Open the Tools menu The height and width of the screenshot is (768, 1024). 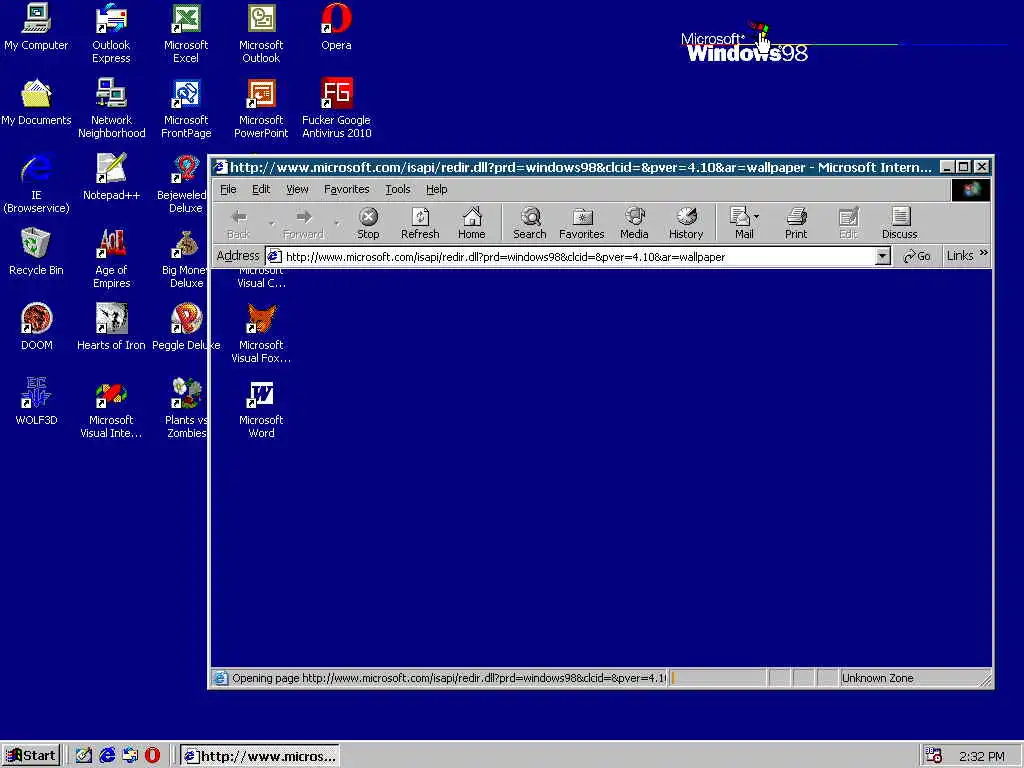398,189
